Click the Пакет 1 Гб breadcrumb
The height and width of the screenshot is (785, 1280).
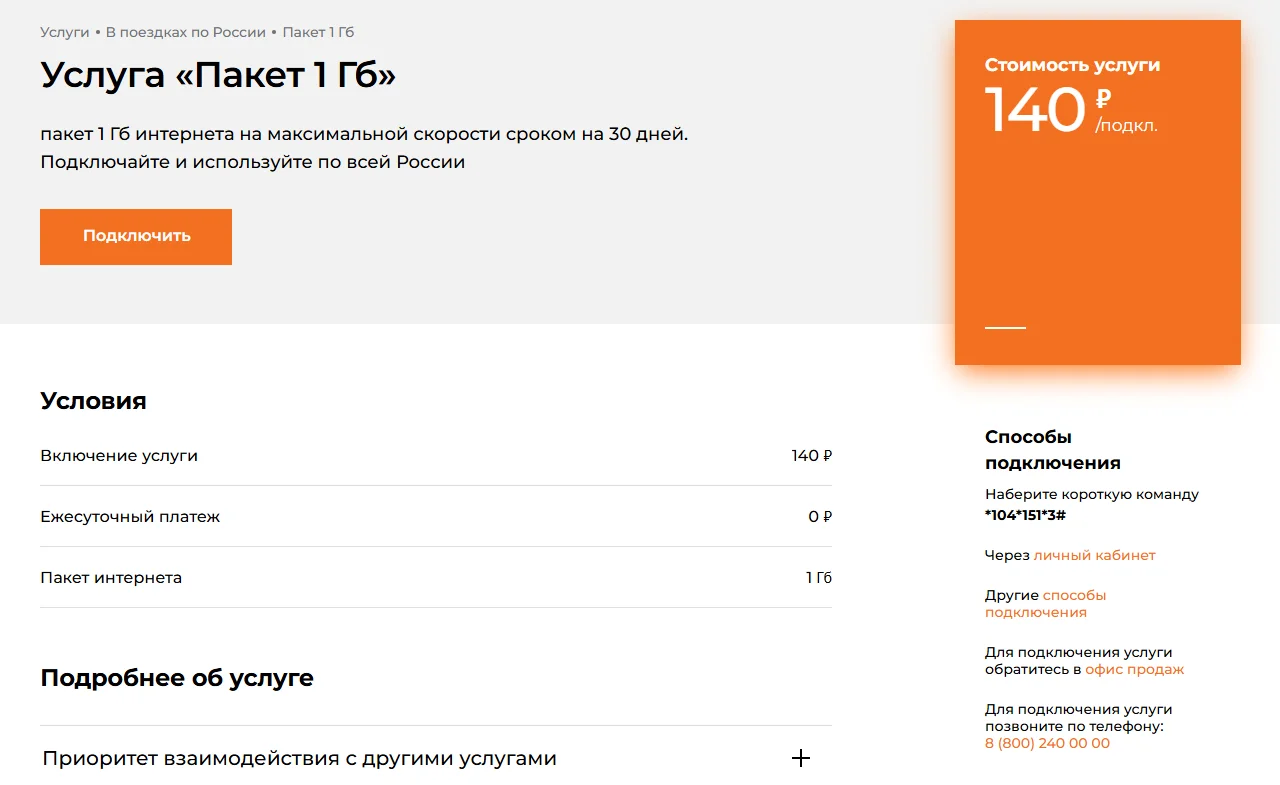pos(318,32)
